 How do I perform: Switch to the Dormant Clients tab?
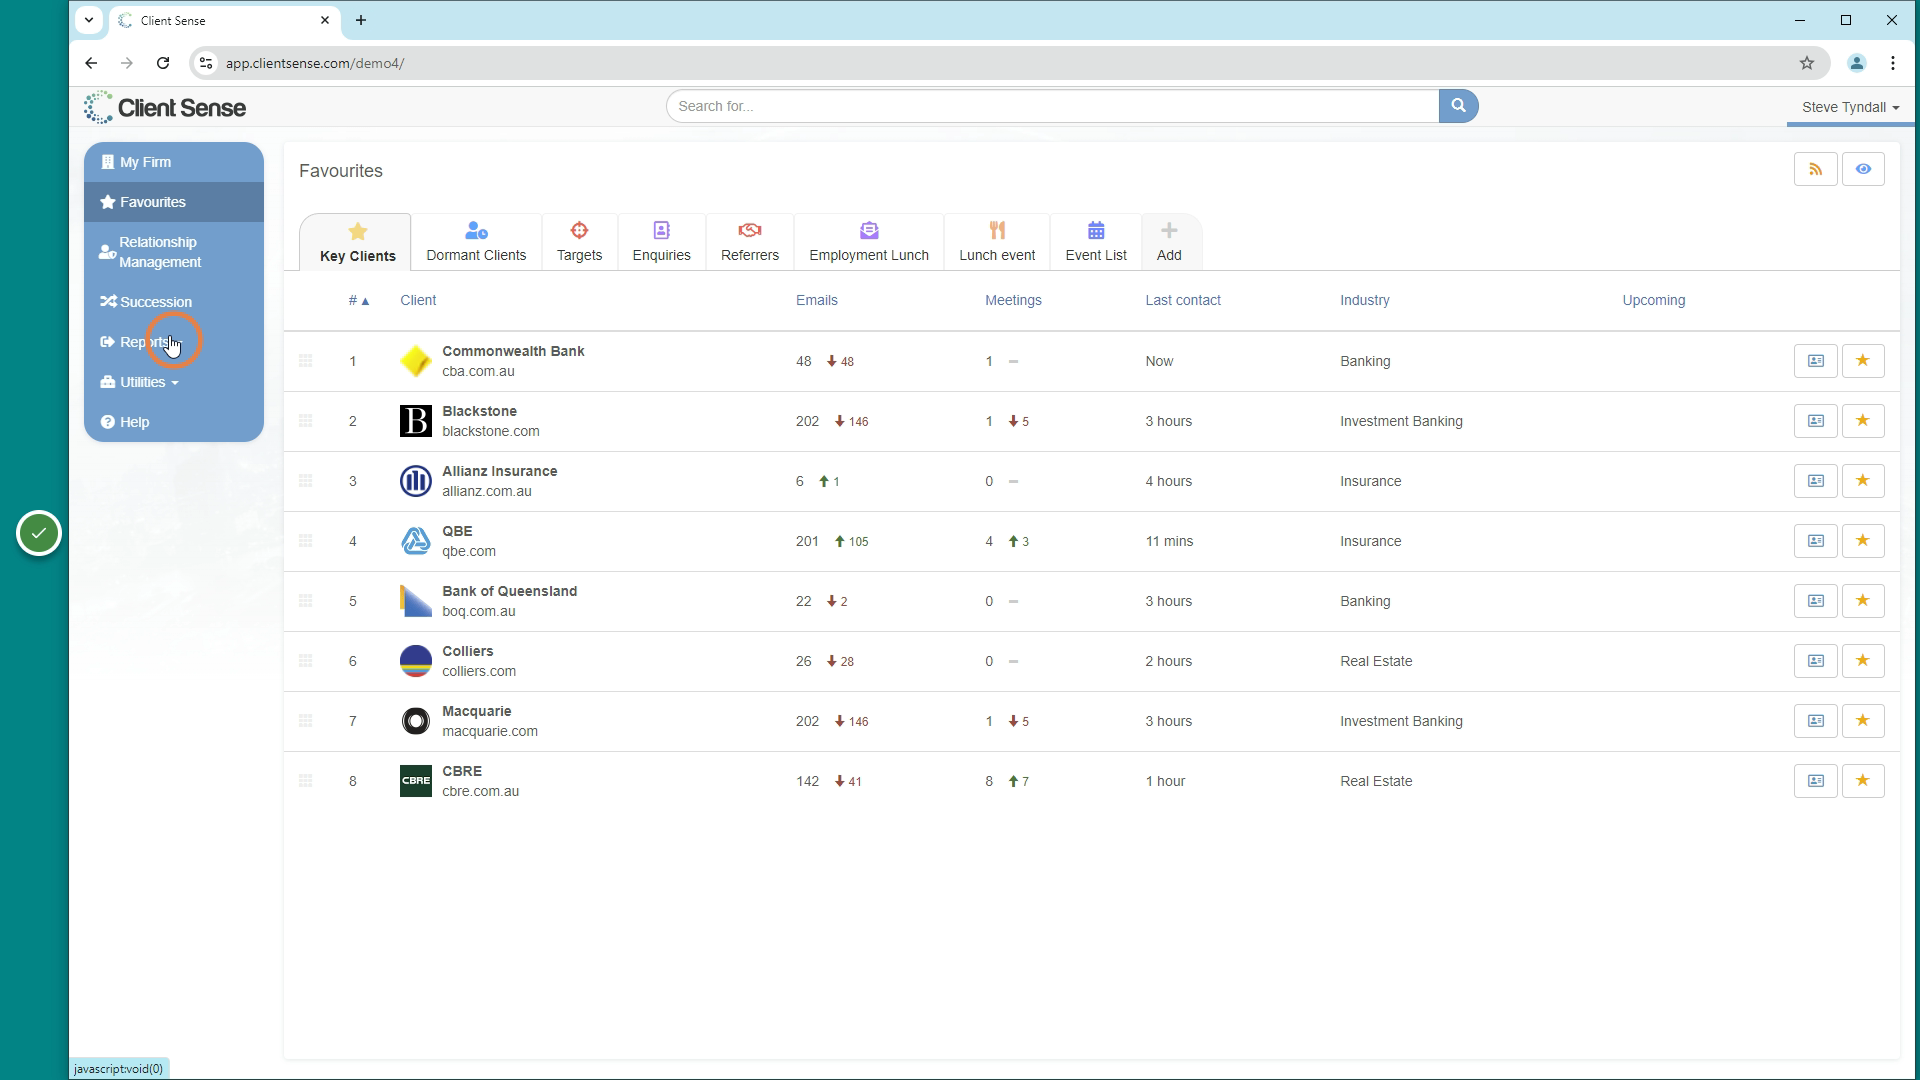[476, 242]
